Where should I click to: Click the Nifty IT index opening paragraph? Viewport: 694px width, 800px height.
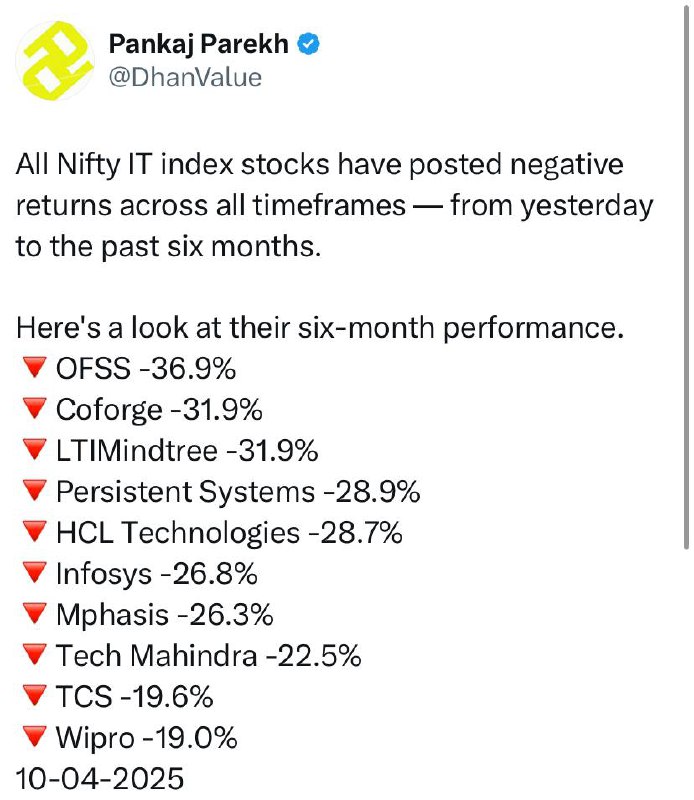(335, 206)
